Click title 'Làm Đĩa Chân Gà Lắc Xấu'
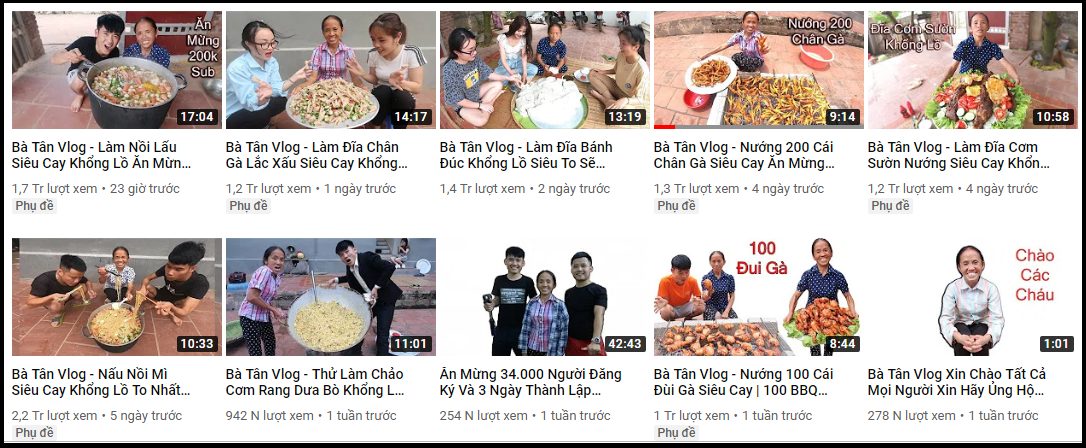This screenshot has width=1086, height=448. [317, 156]
